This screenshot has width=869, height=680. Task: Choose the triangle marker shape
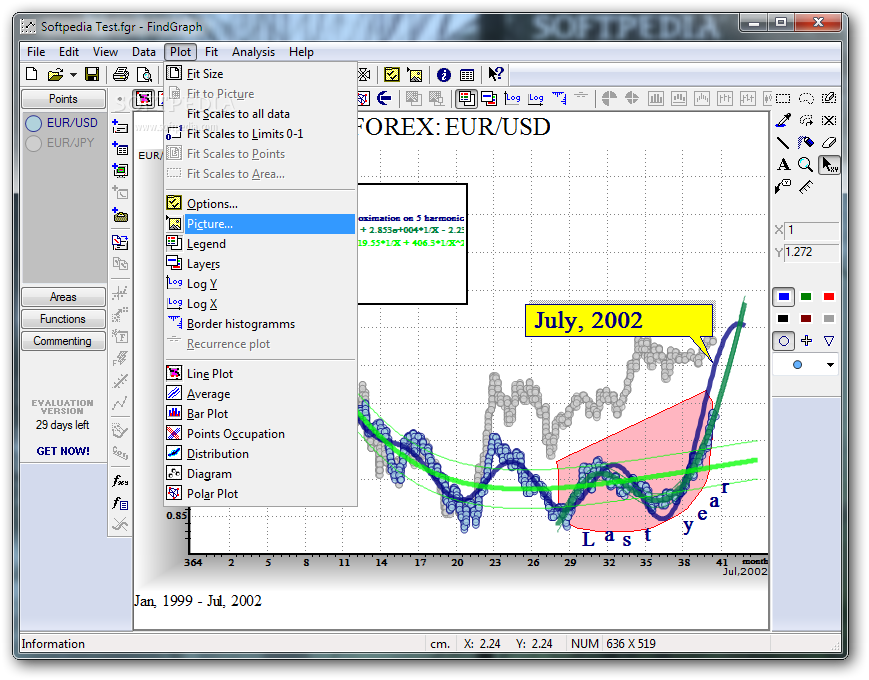(x=829, y=341)
